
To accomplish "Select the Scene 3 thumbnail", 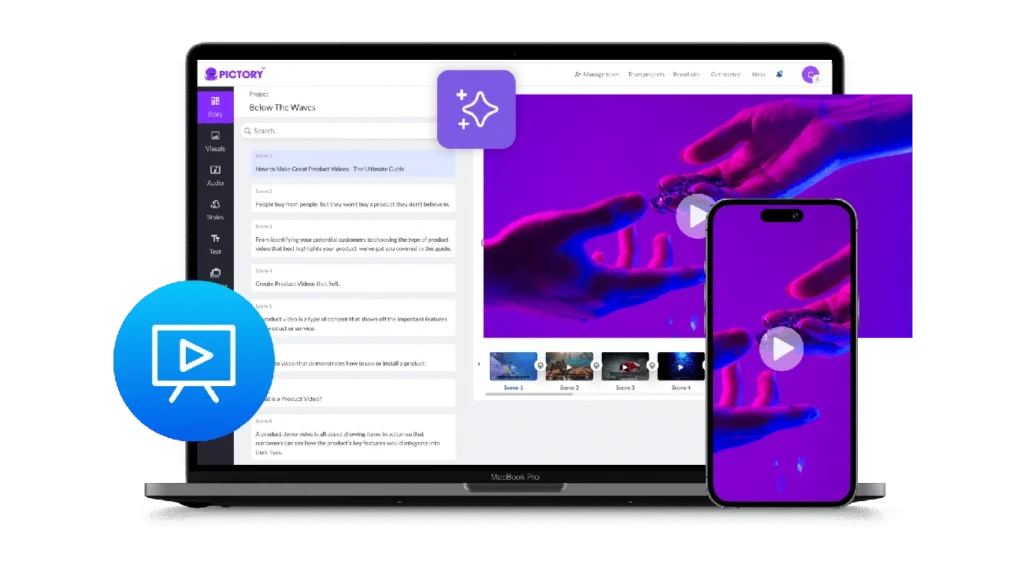I will click(x=625, y=367).
